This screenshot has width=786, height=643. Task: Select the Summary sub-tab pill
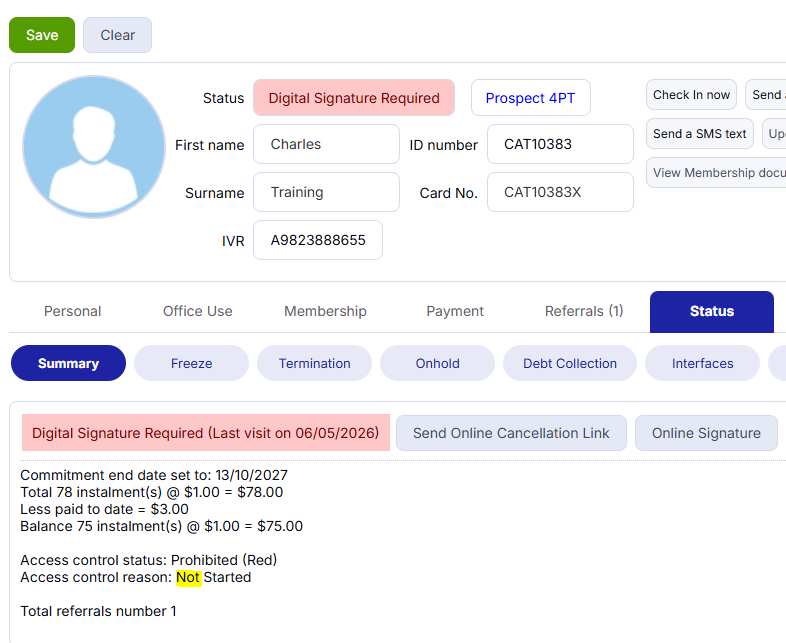[x=68, y=363]
